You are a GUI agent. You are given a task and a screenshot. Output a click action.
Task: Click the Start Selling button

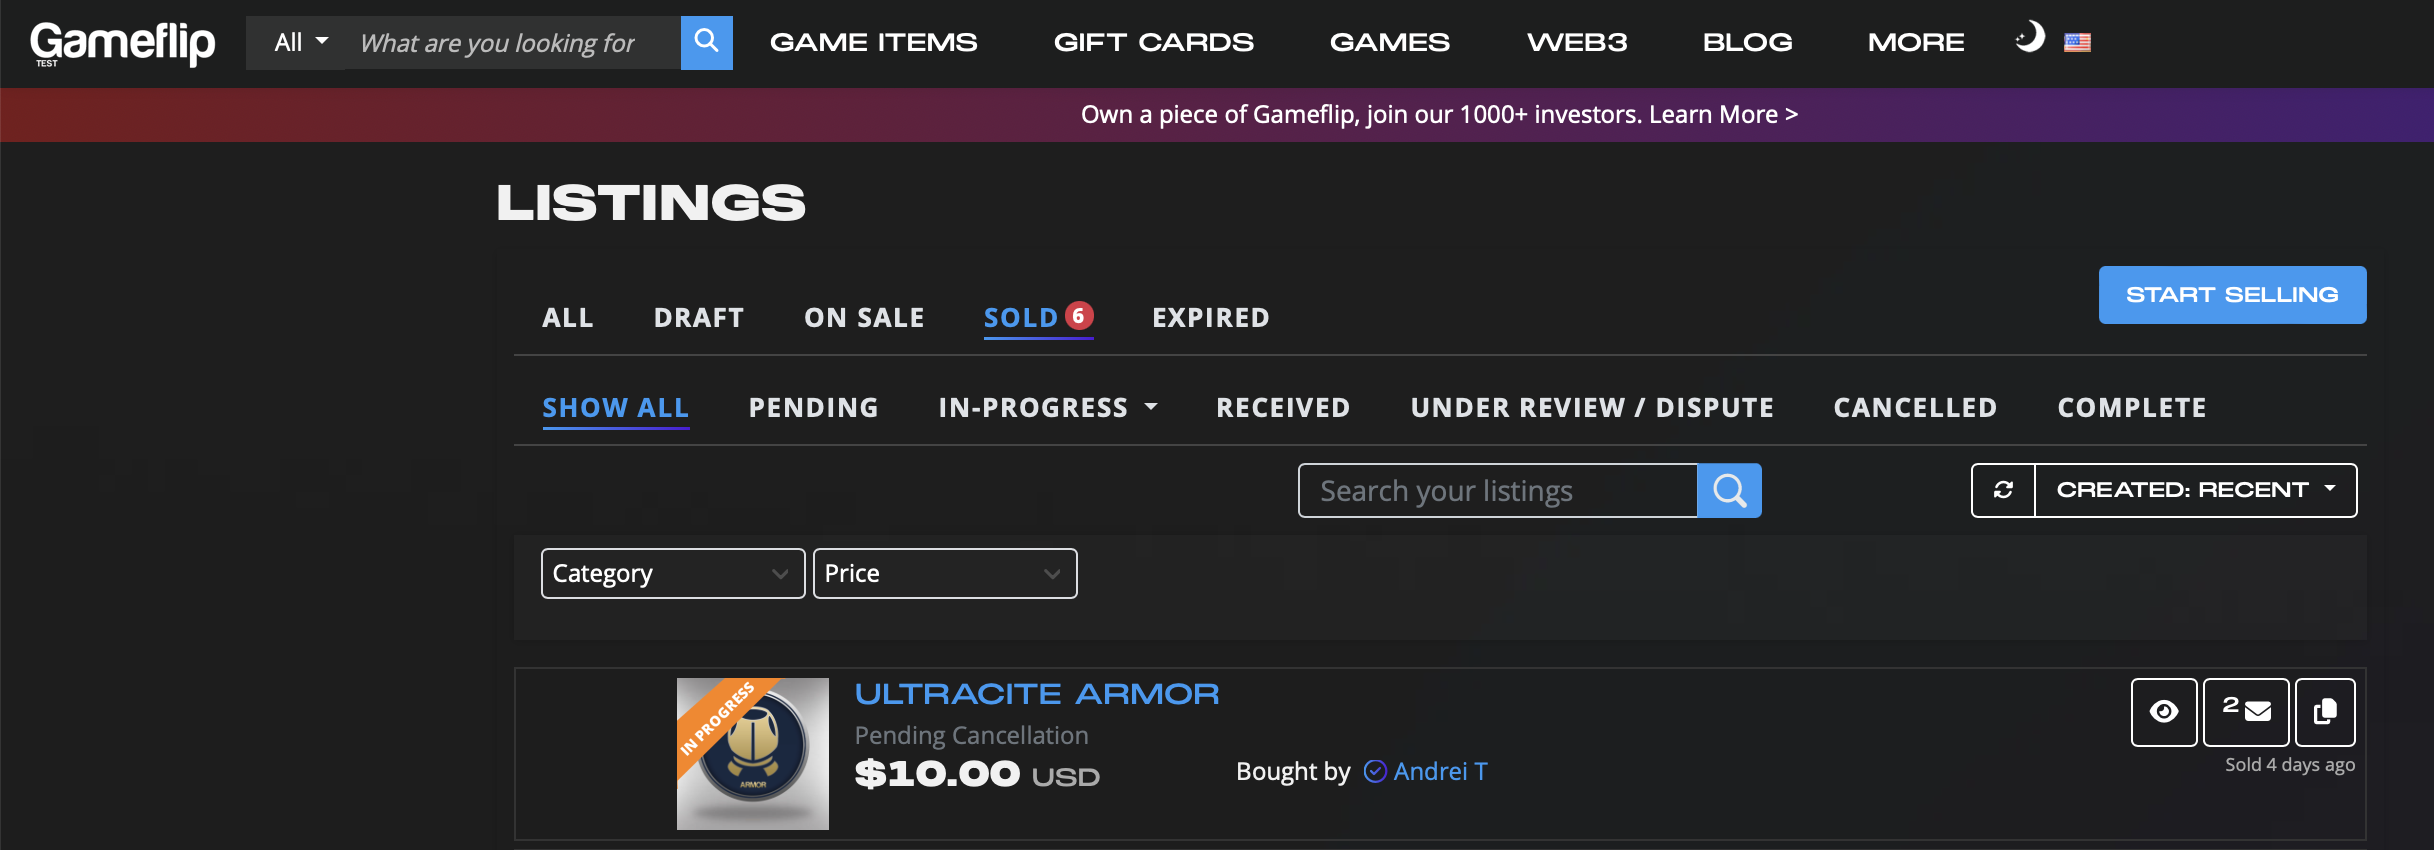[2232, 295]
